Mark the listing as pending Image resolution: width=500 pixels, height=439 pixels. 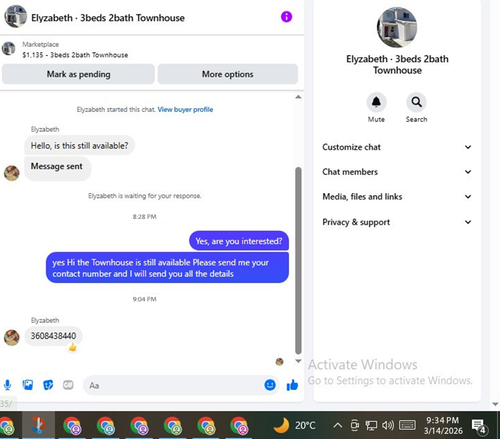78,74
